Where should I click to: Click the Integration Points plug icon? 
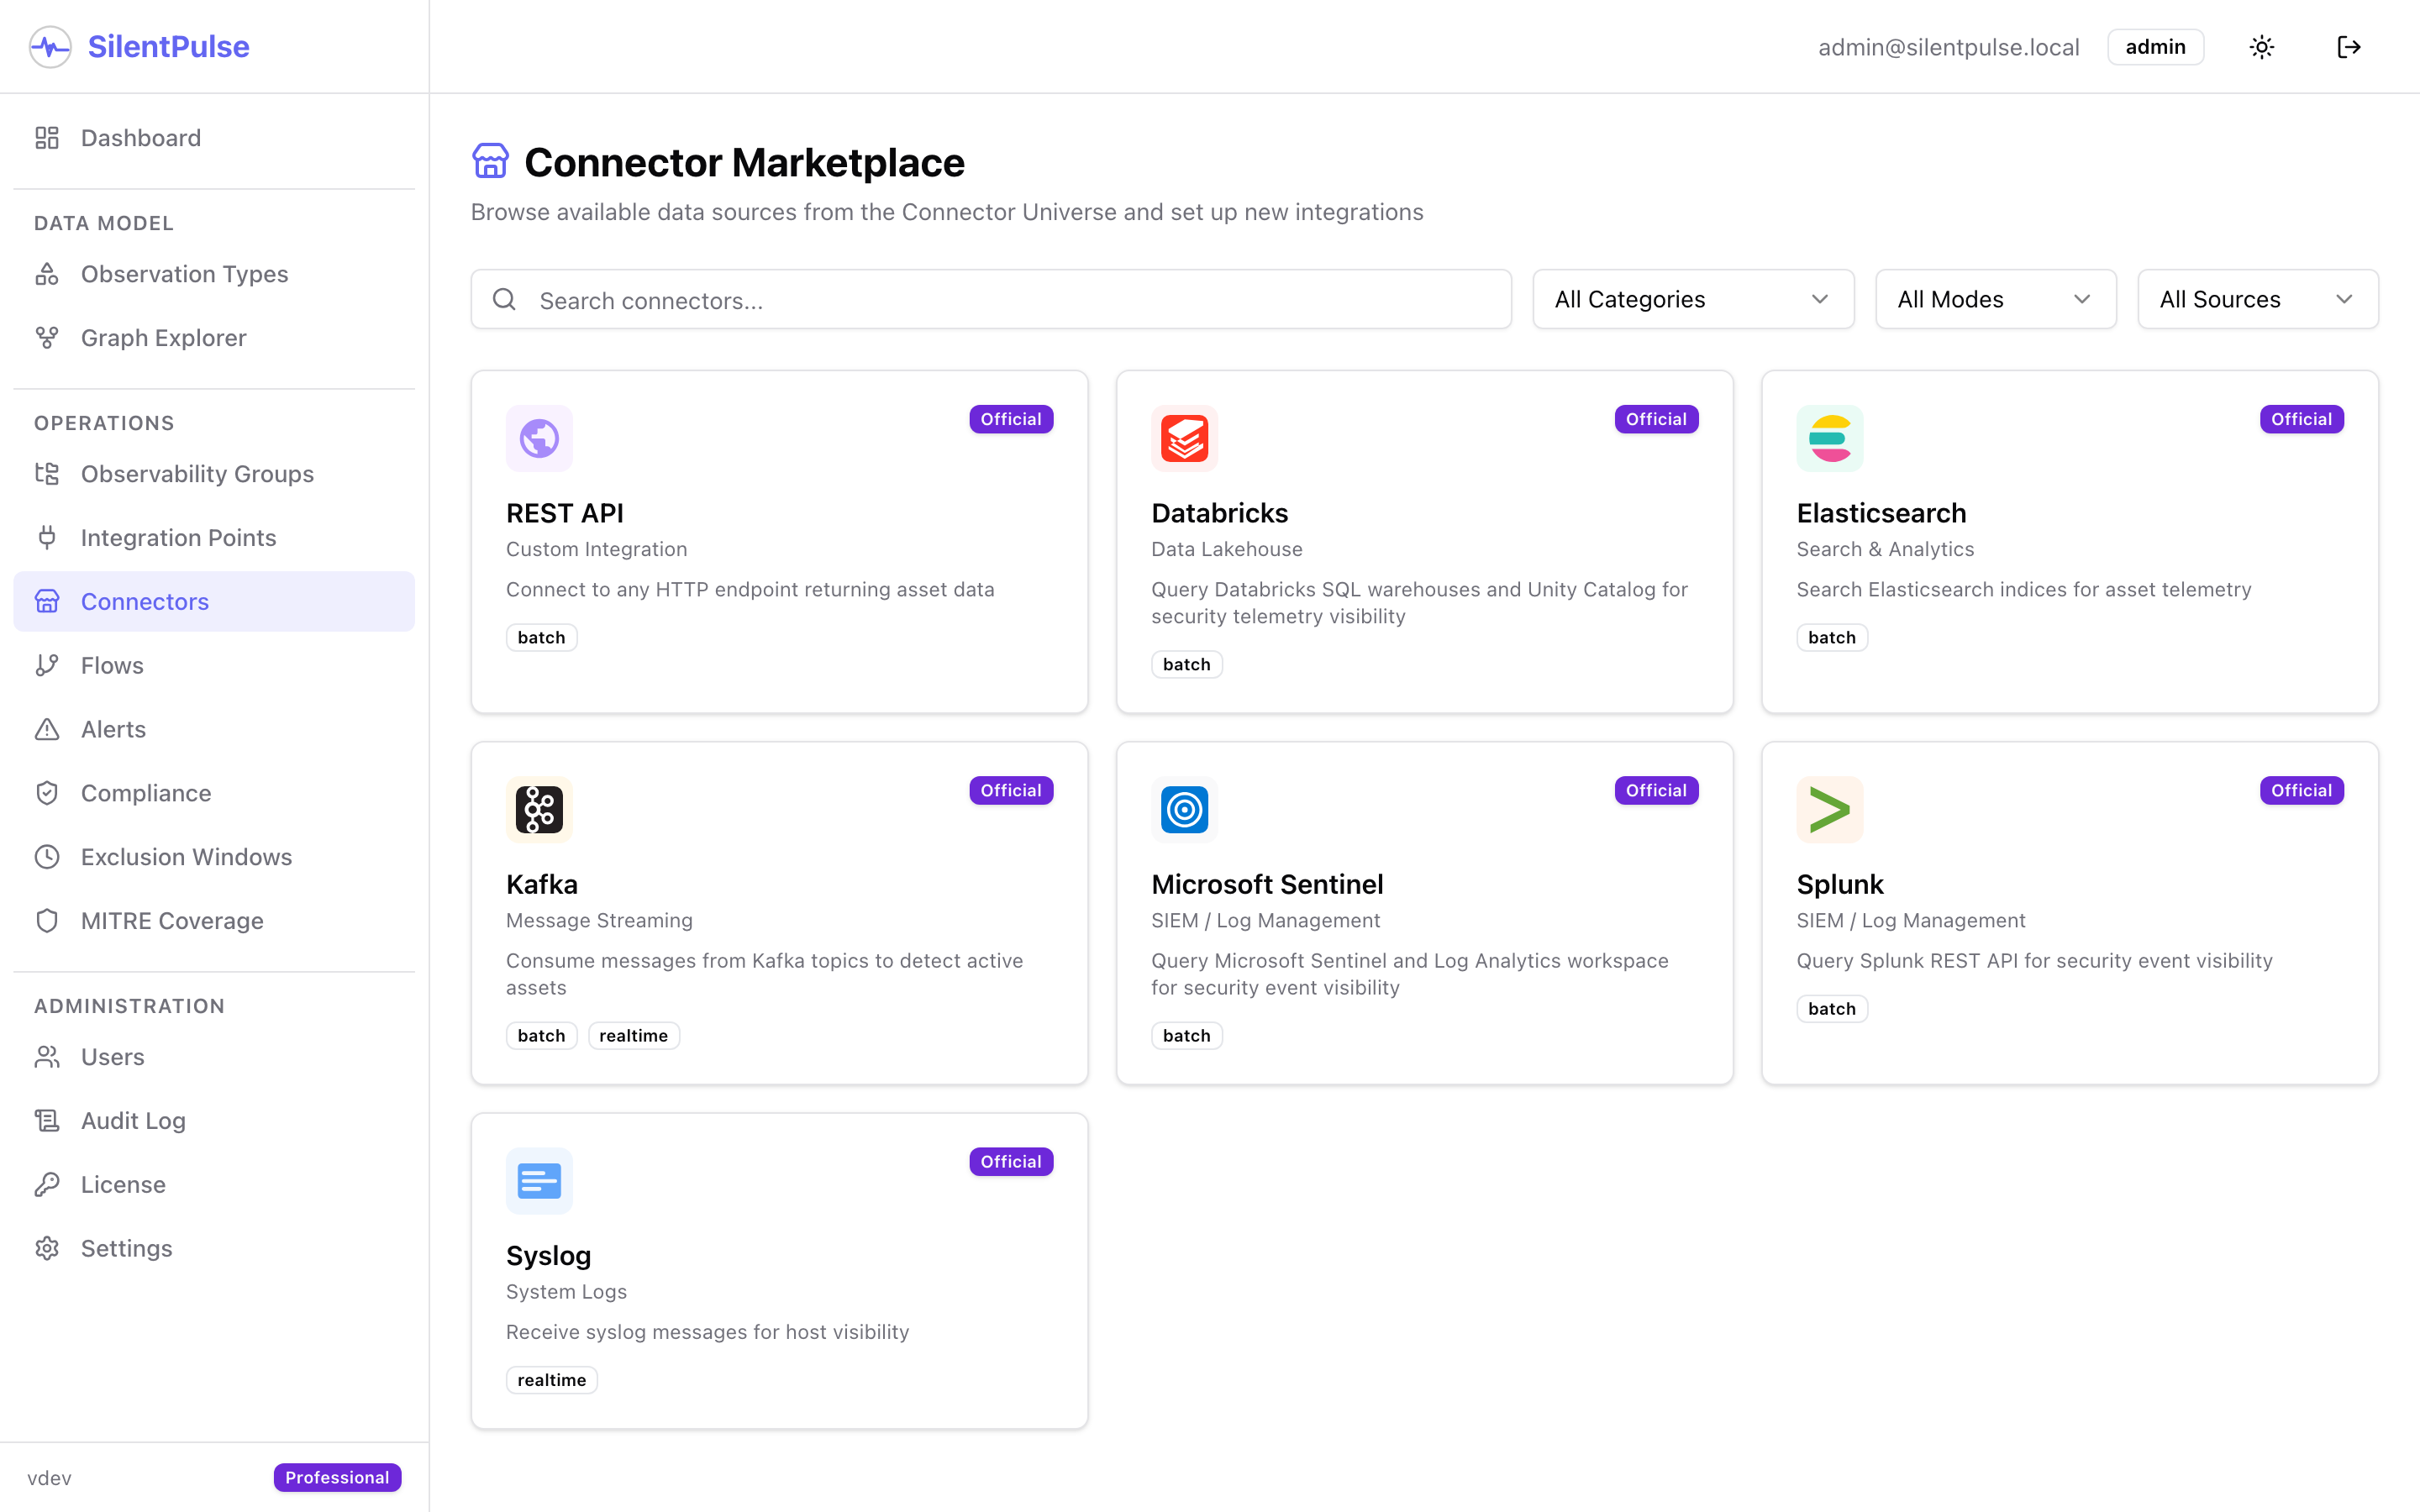tap(47, 538)
